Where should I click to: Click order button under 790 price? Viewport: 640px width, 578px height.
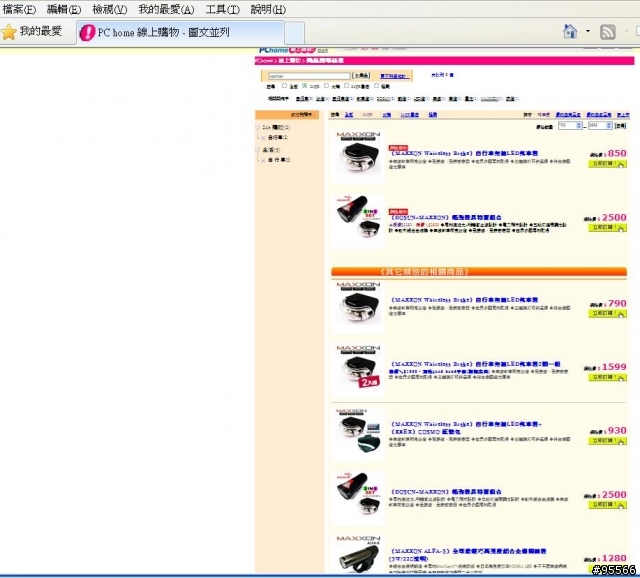[x=607, y=313]
